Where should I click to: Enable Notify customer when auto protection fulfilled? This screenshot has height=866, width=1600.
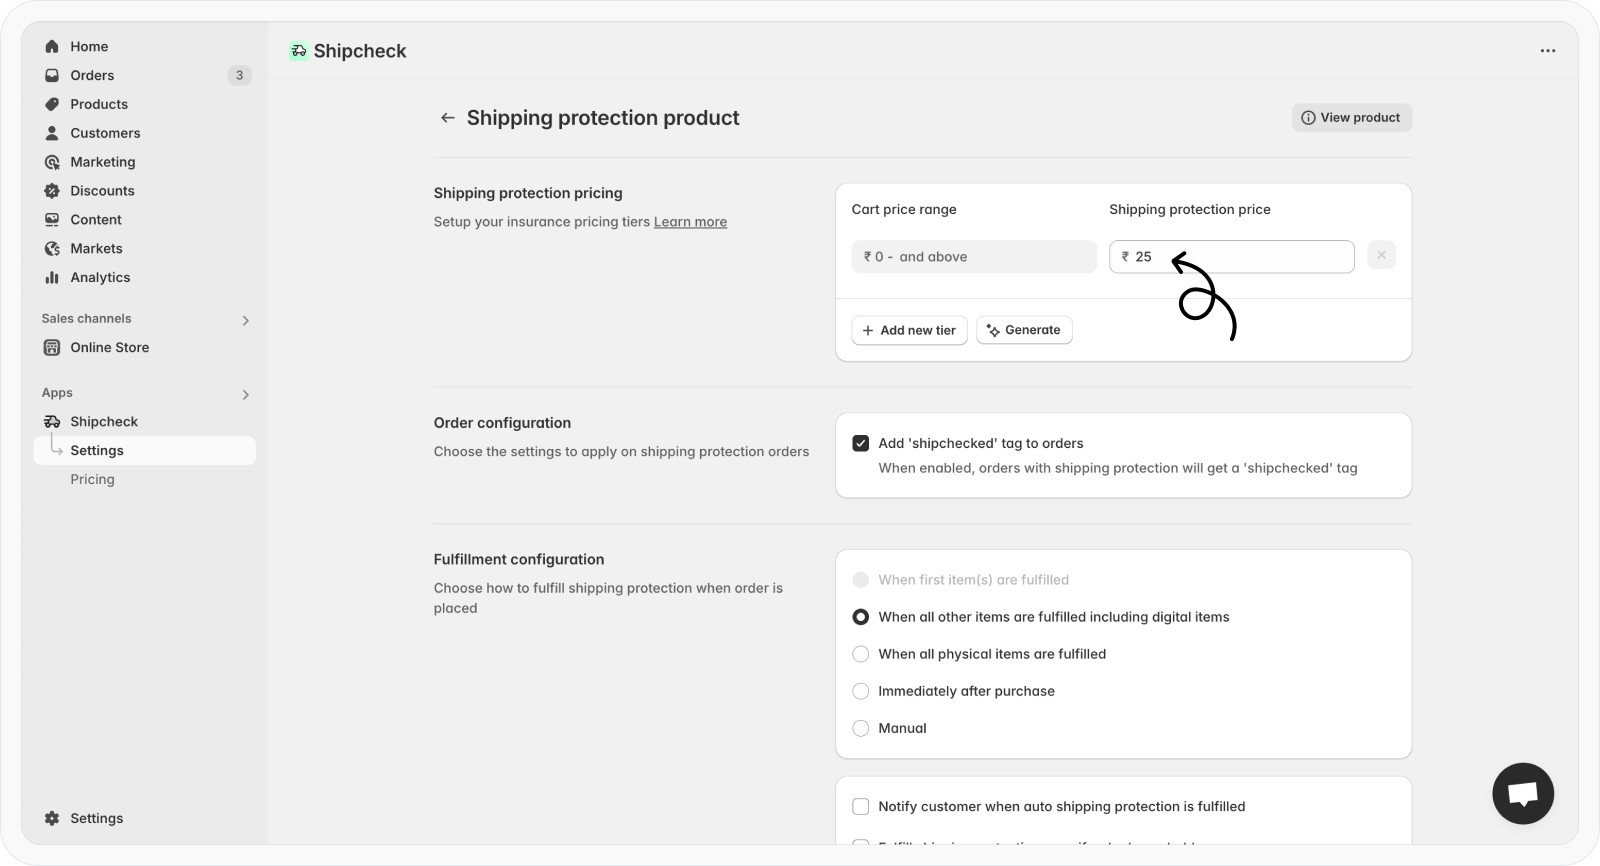point(860,807)
